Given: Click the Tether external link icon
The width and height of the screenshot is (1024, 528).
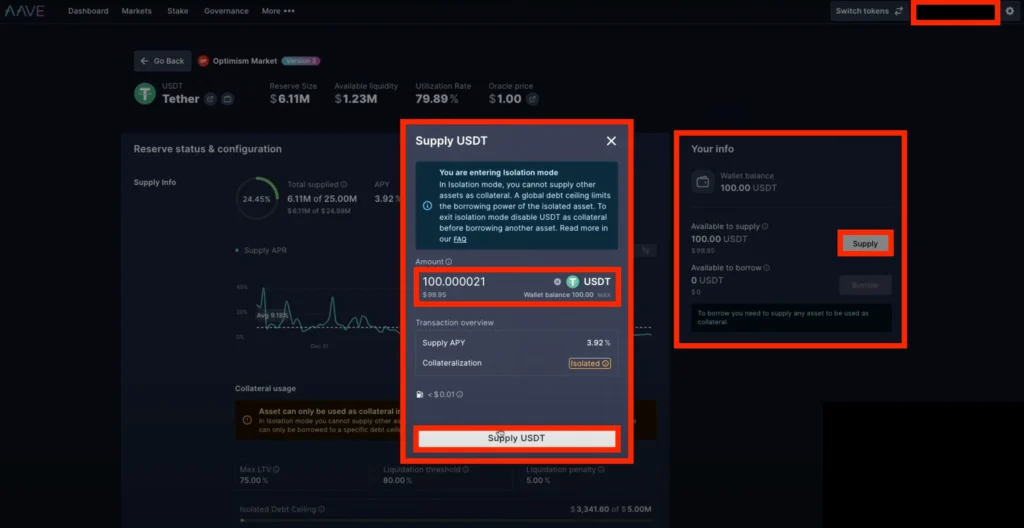Looking at the screenshot, I should click(210, 99).
